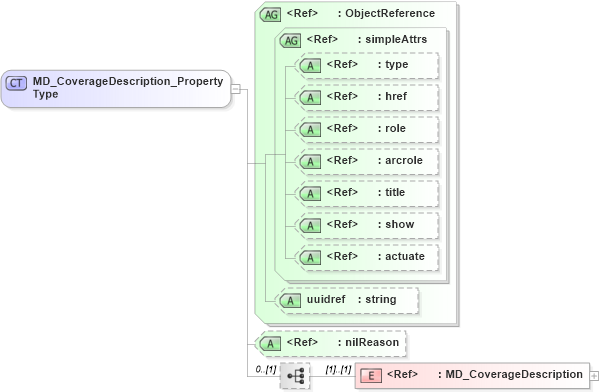The image size is (599, 392).
Task: Select the ': role' attribute reference
Action: pos(392,128)
